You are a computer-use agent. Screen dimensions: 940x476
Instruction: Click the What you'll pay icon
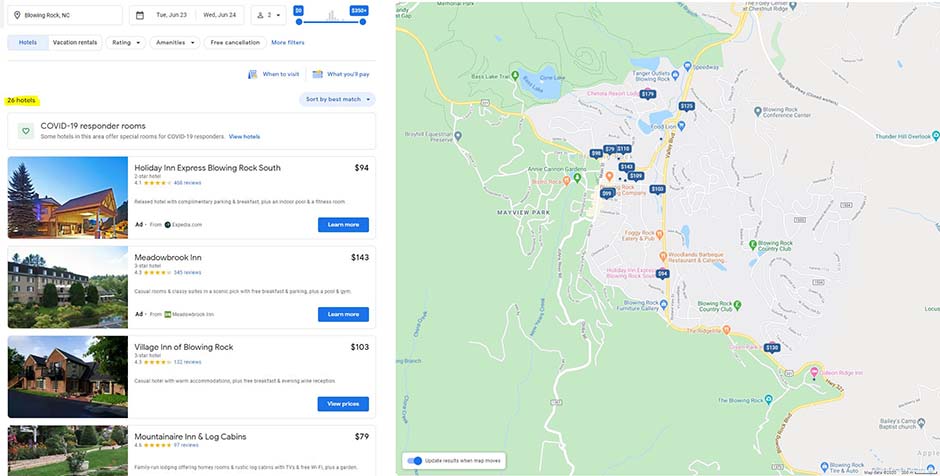pyautogui.click(x=317, y=74)
